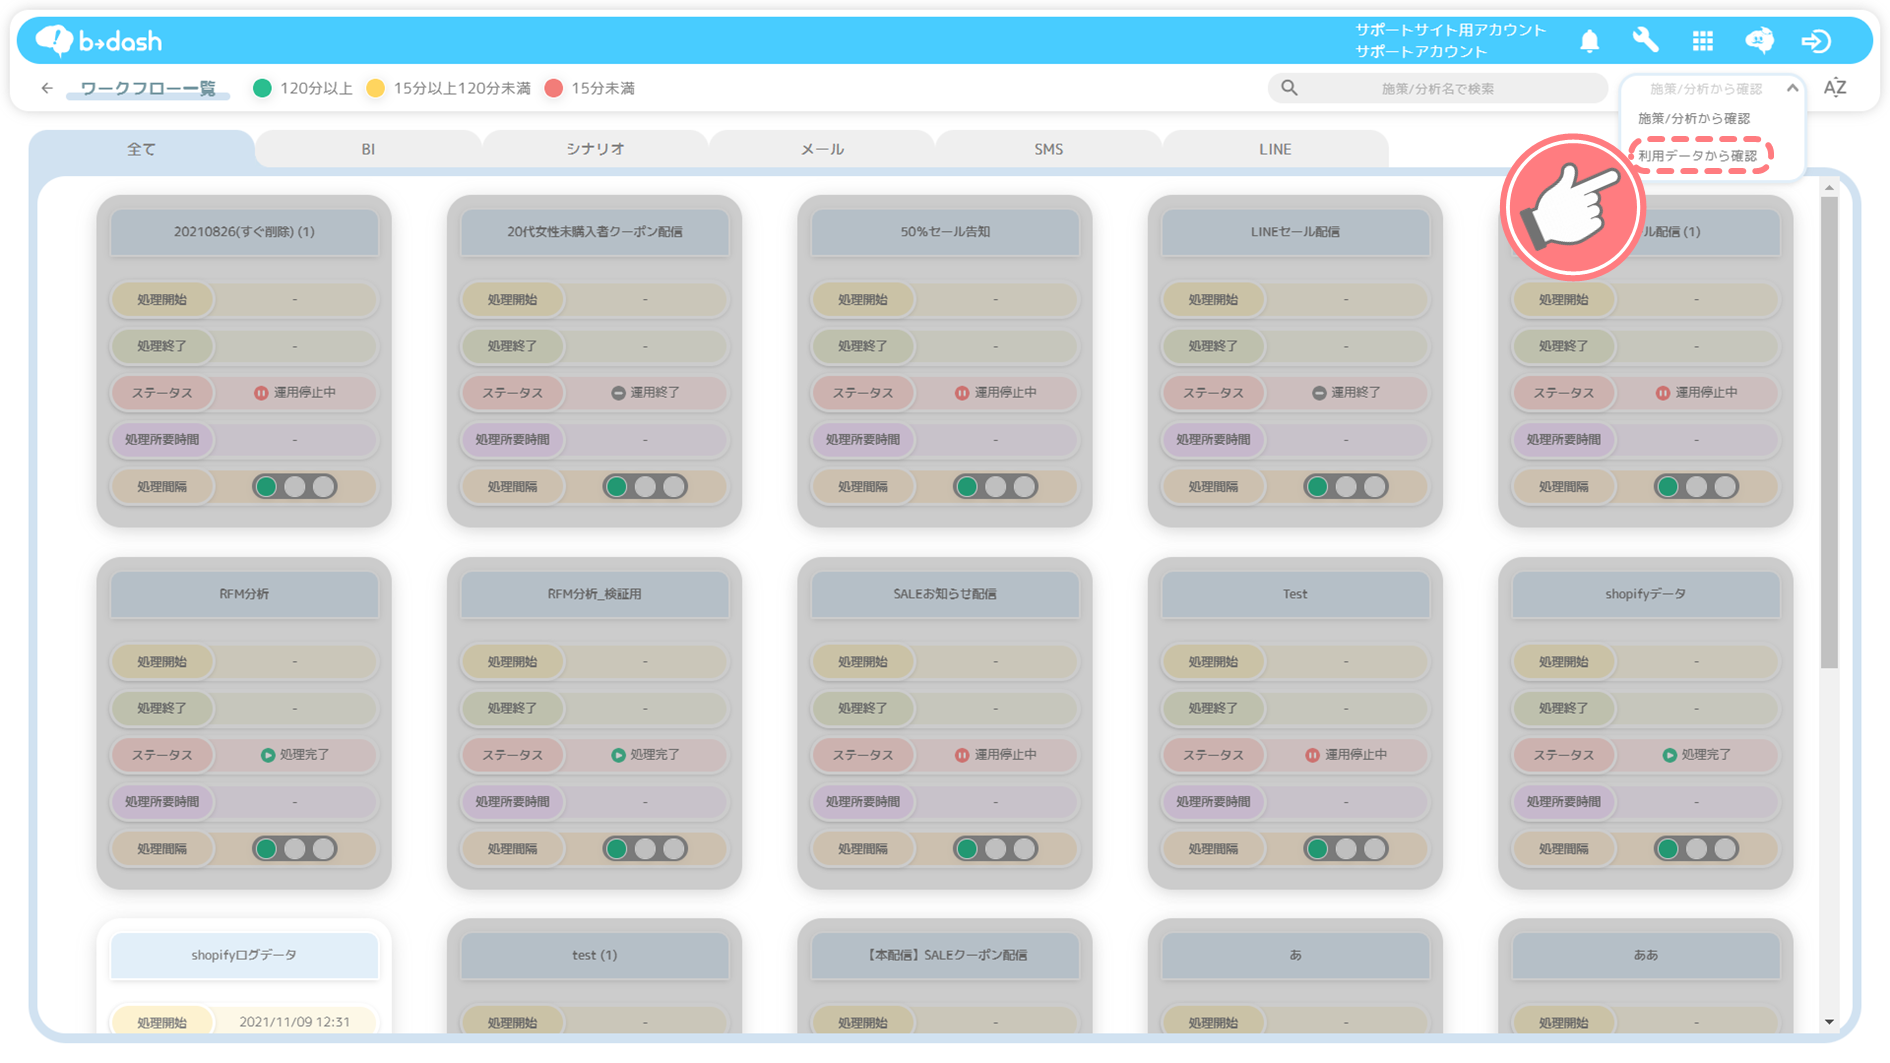The image size is (1890, 1063).
Task: Open the wrench settings icon
Action: [1645, 40]
